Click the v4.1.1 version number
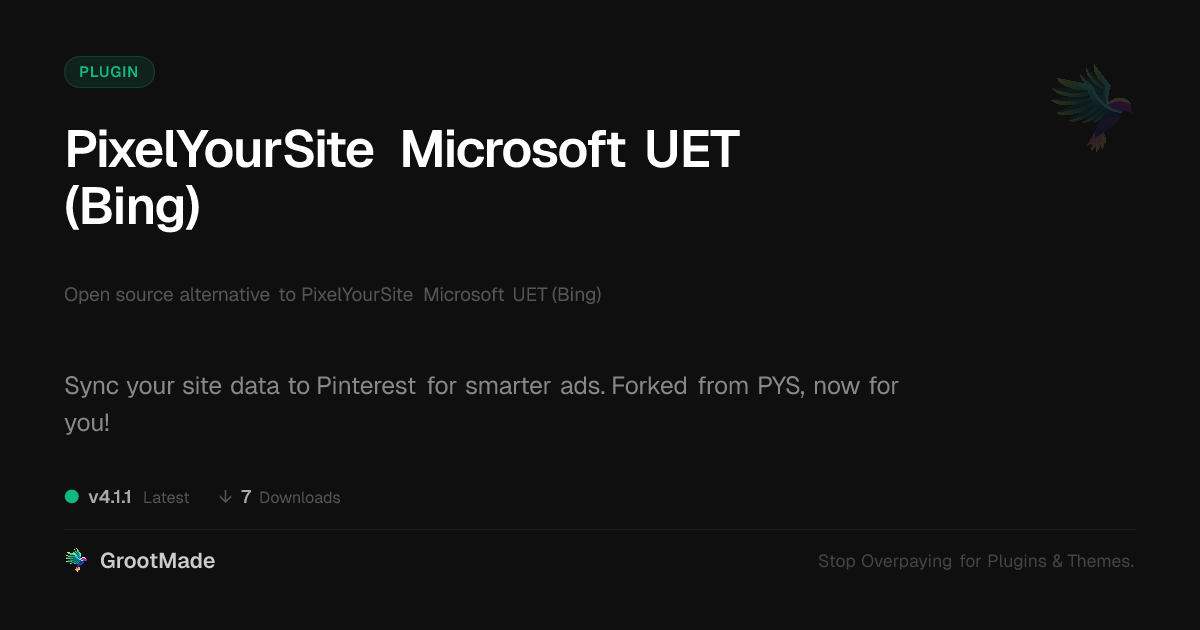Viewport: 1200px width, 630px height. point(110,497)
